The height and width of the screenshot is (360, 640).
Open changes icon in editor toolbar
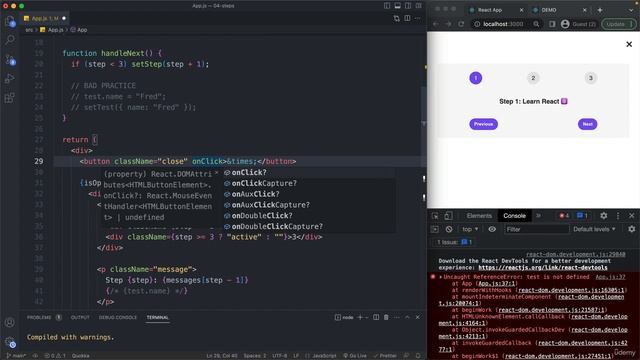click(x=397, y=18)
